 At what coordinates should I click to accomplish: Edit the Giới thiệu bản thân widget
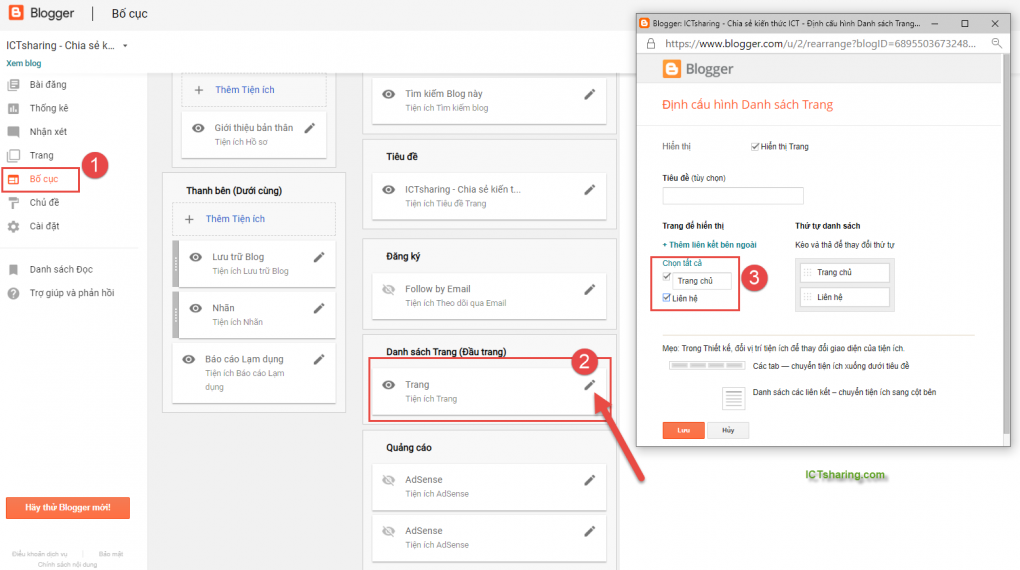(310, 128)
